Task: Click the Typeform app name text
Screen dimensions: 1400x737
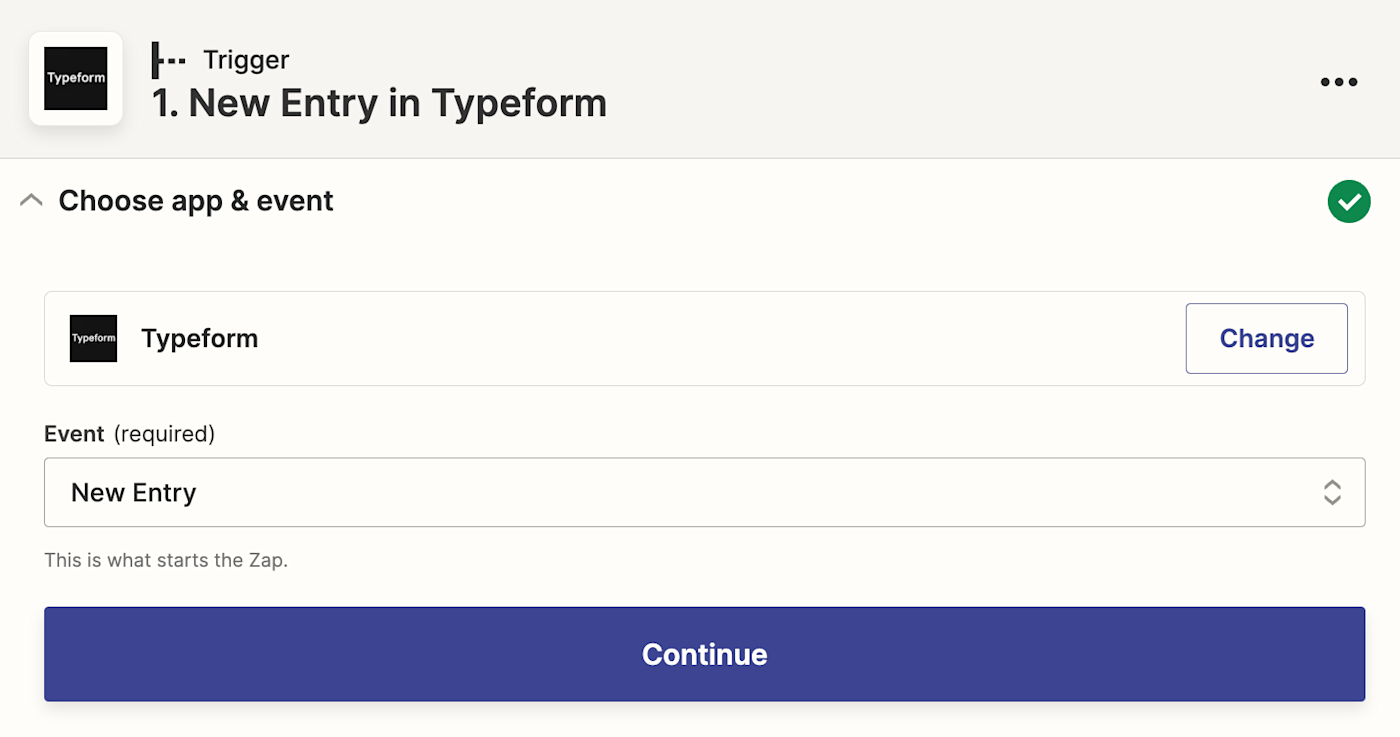Action: (200, 338)
